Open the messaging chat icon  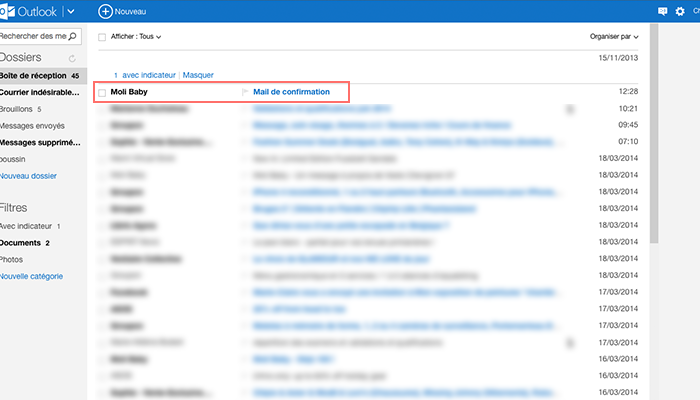(662, 12)
